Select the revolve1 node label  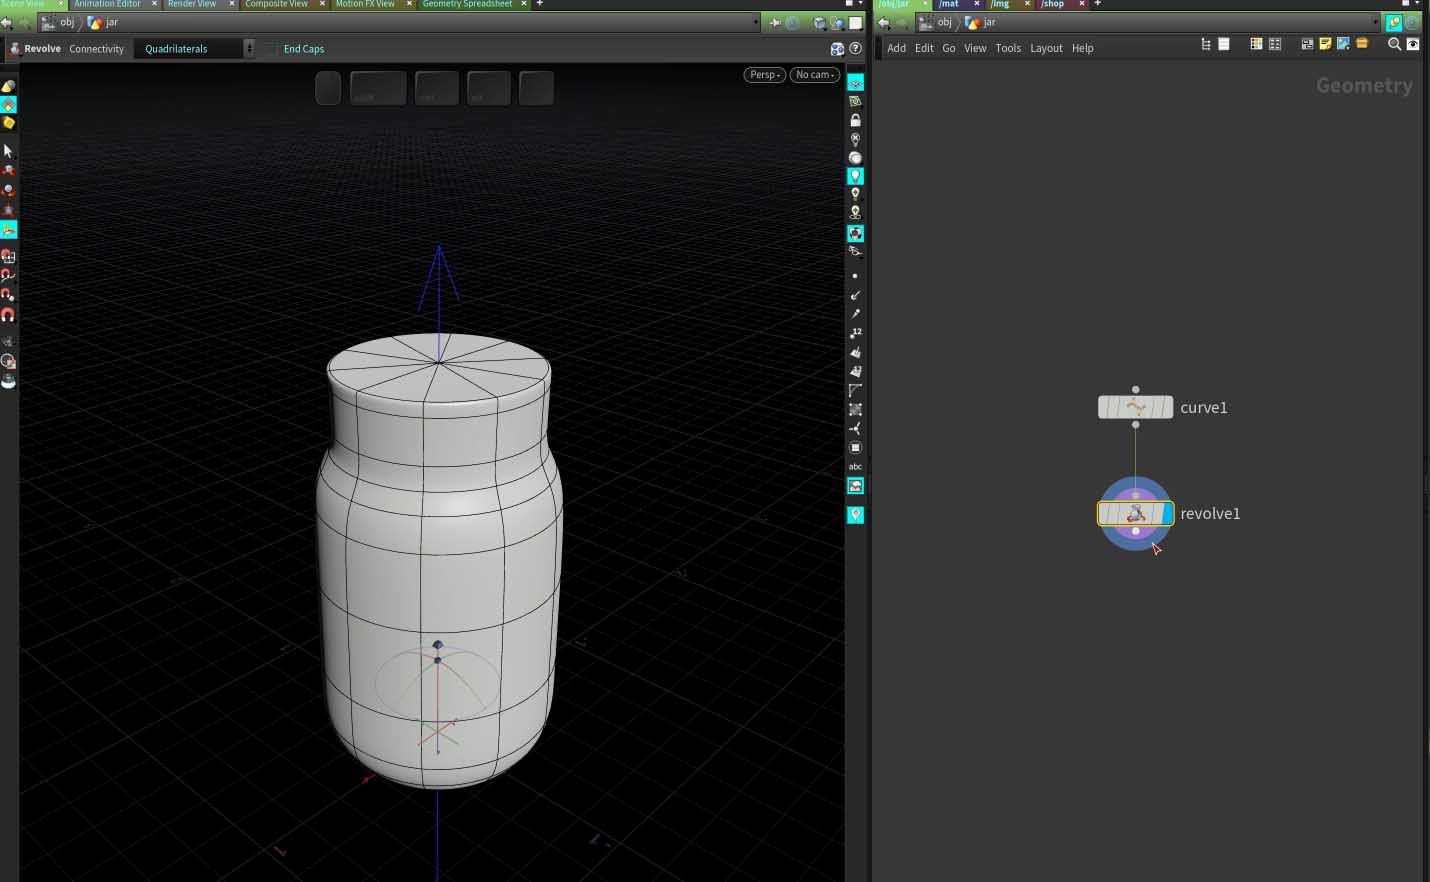tap(1210, 514)
